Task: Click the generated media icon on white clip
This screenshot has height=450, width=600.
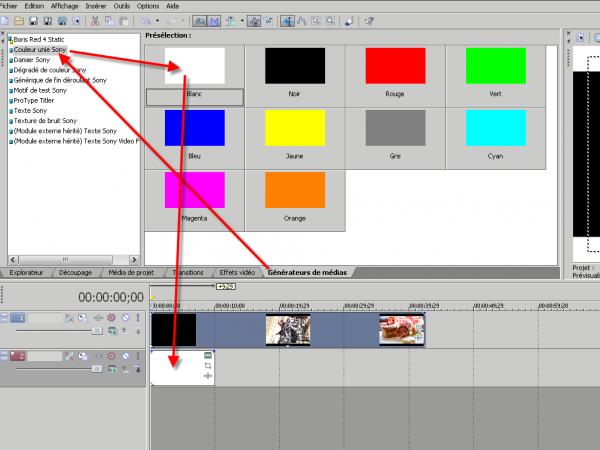Action: click(207, 356)
